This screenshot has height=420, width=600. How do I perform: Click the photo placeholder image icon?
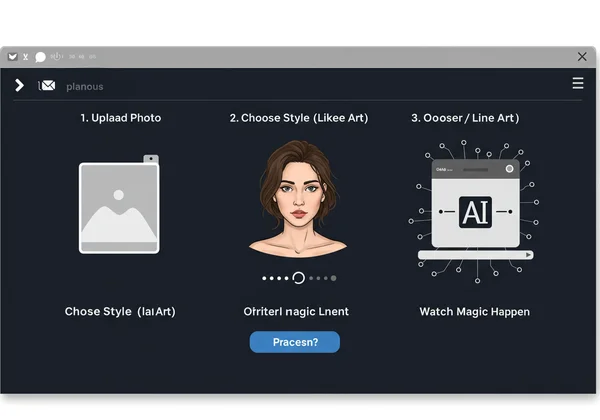click(x=119, y=208)
